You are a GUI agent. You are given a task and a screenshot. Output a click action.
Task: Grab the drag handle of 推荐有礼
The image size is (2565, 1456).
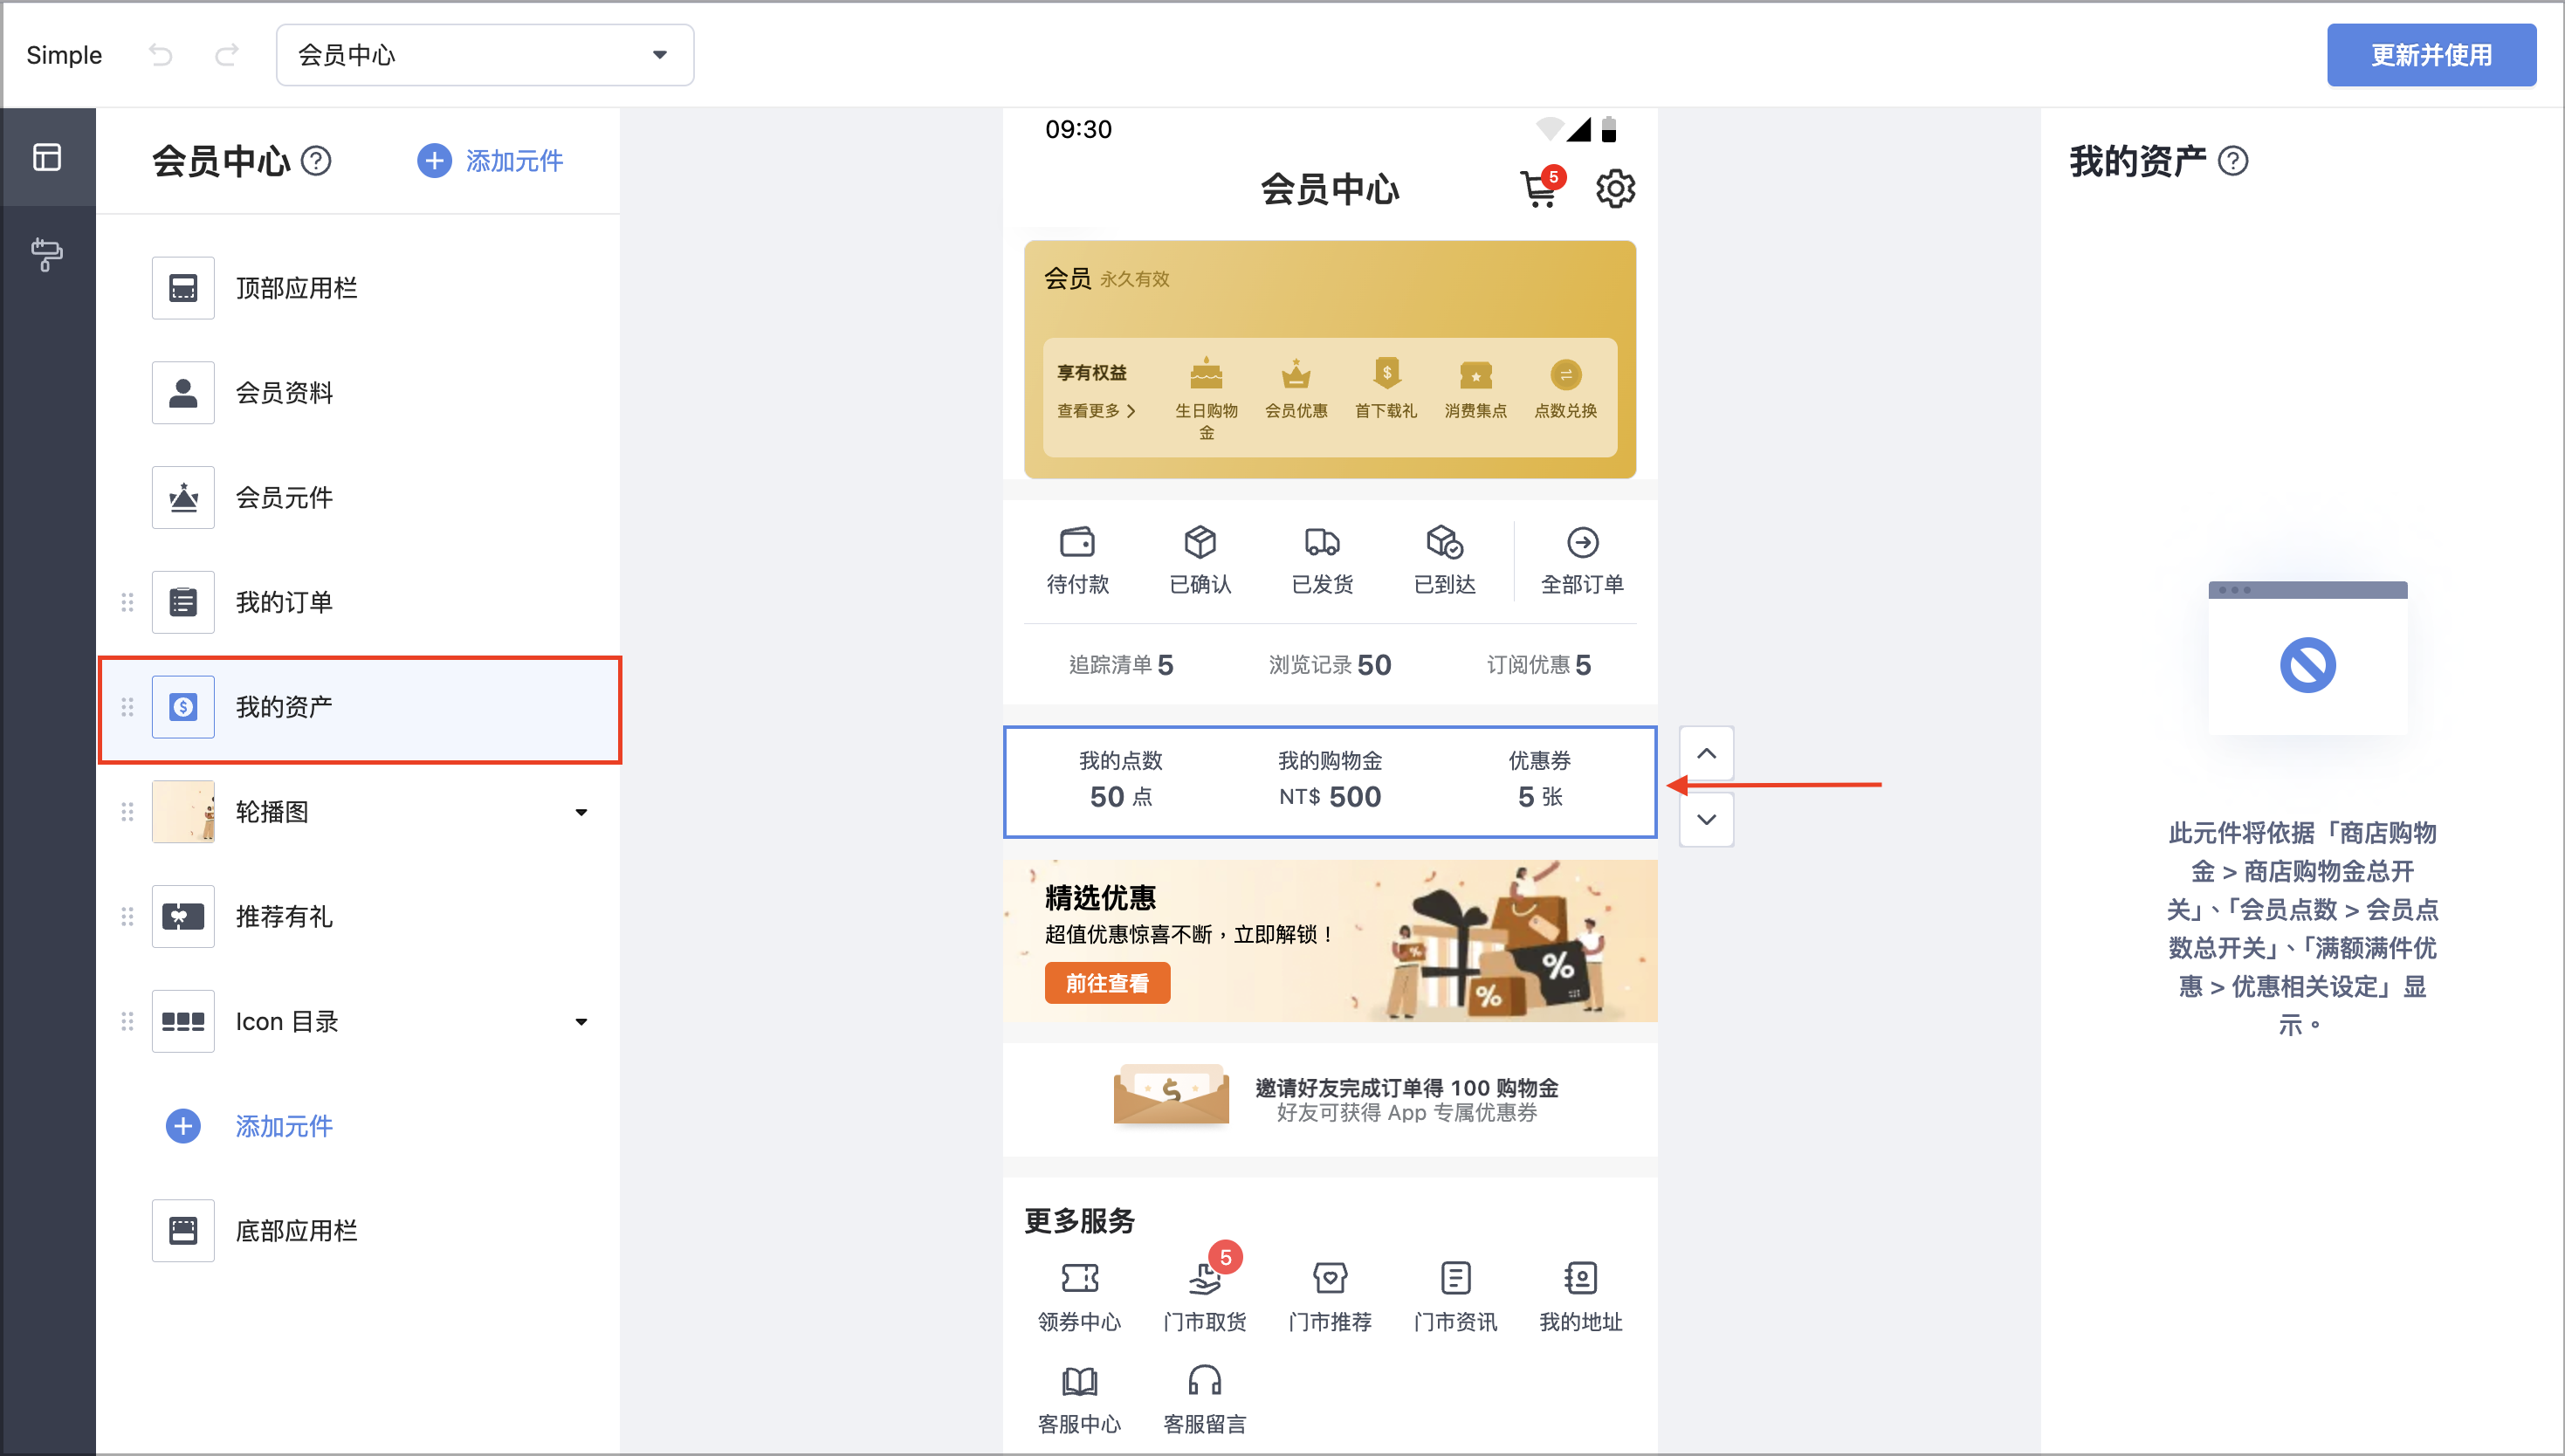tap(127, 916)
